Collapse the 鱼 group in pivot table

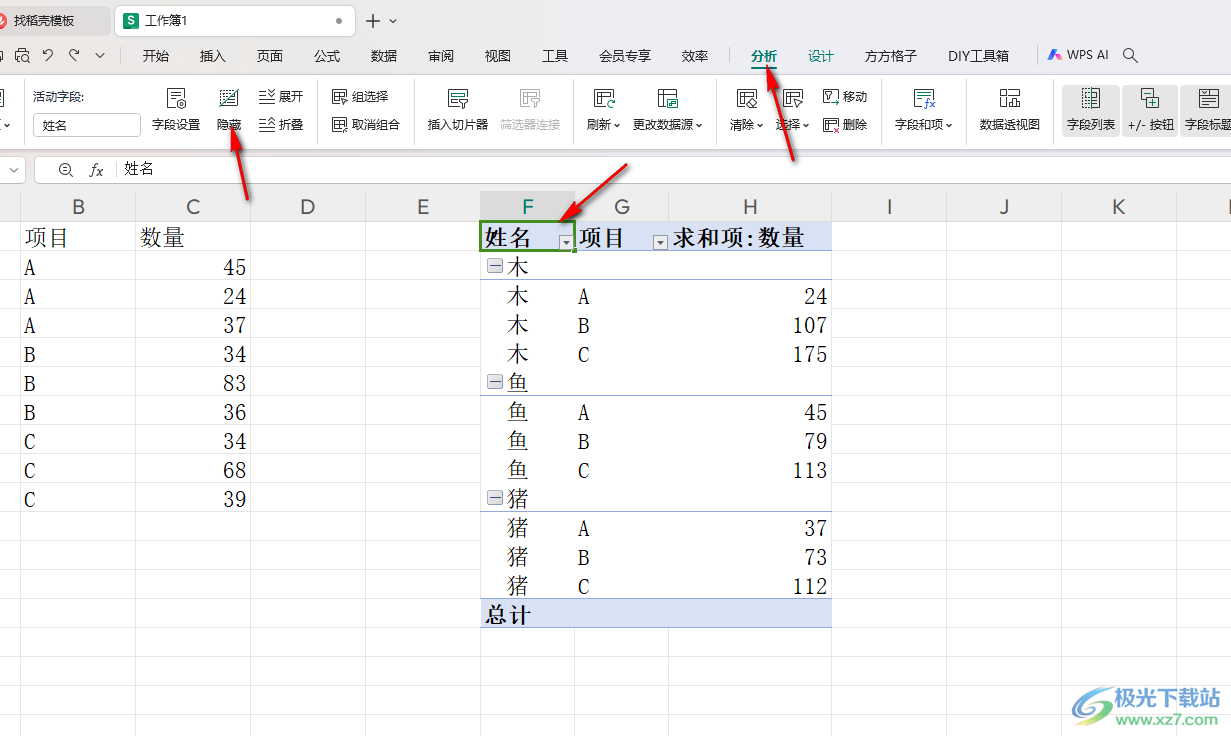(x=493, y=382)
